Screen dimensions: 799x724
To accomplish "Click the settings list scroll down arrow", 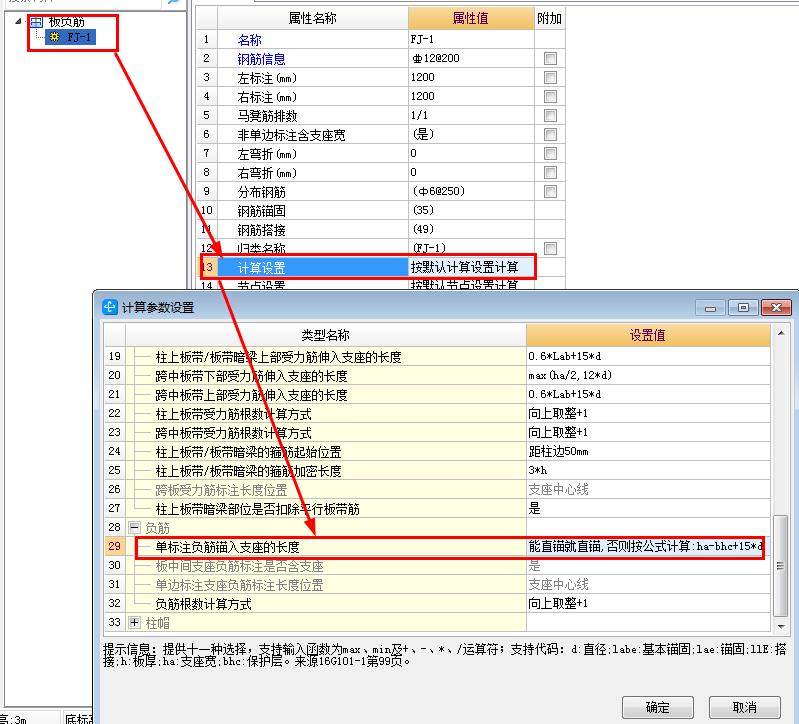I will click(781, 626).
